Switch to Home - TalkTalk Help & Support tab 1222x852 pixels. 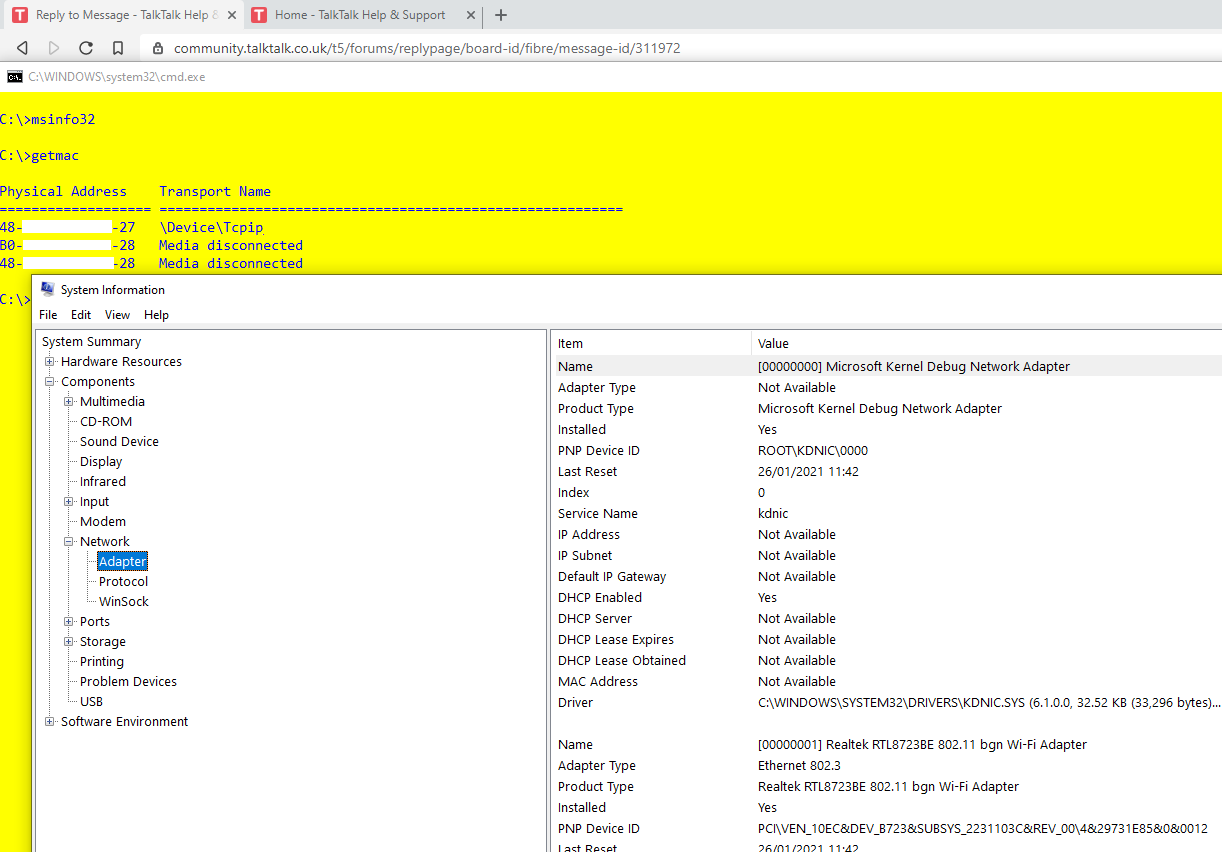[x=361, y=15]
